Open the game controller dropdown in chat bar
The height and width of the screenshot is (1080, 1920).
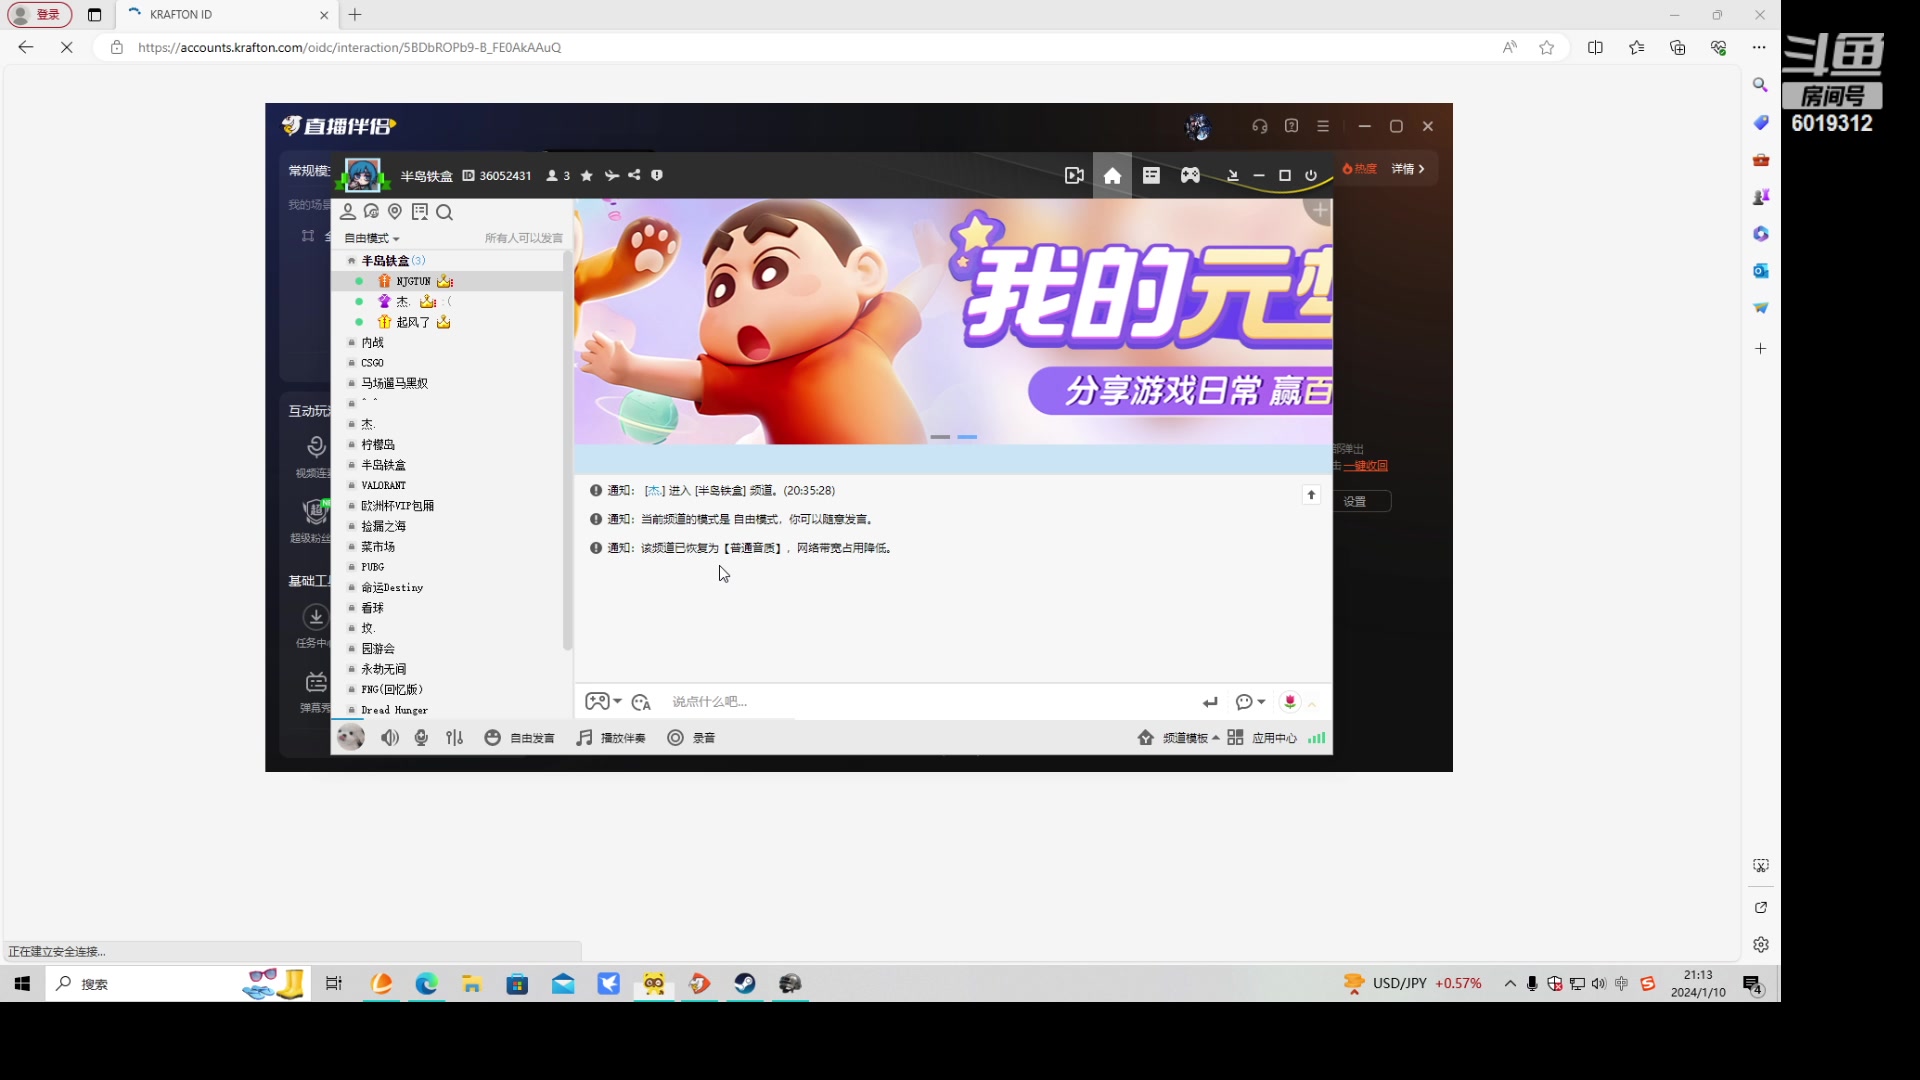[603, 702]
